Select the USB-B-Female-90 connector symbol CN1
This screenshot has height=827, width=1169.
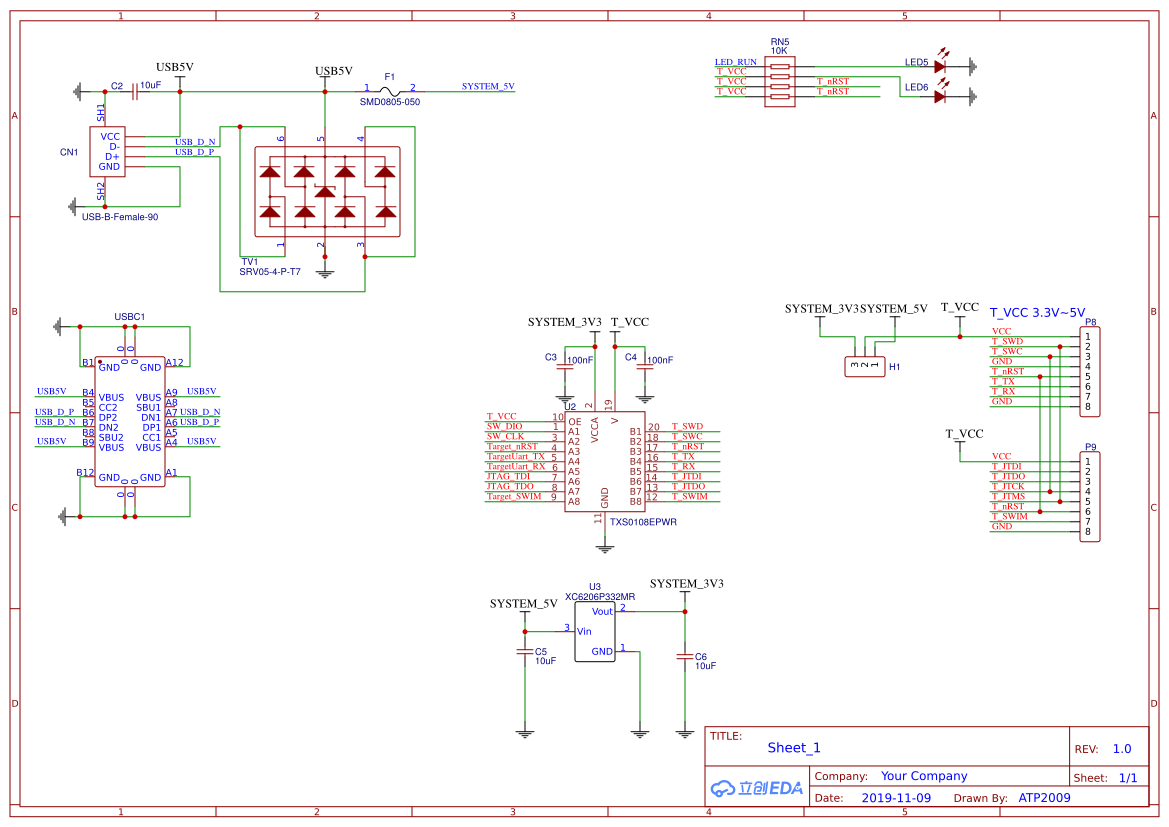point(107,152)
